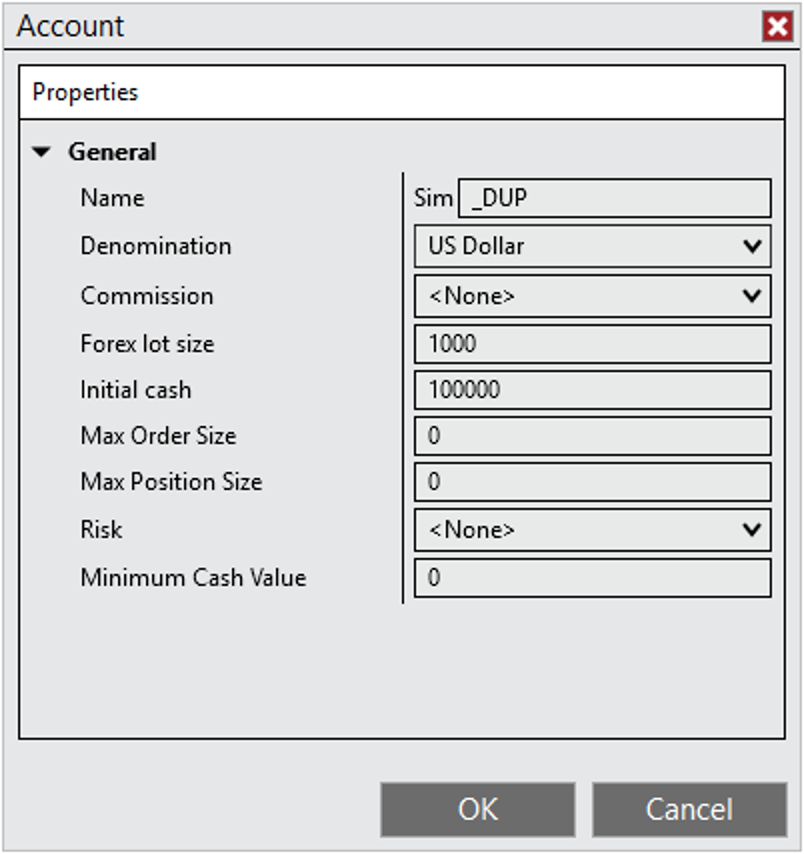
Task: Click the Sim prefix label
Action: (433, 198)
